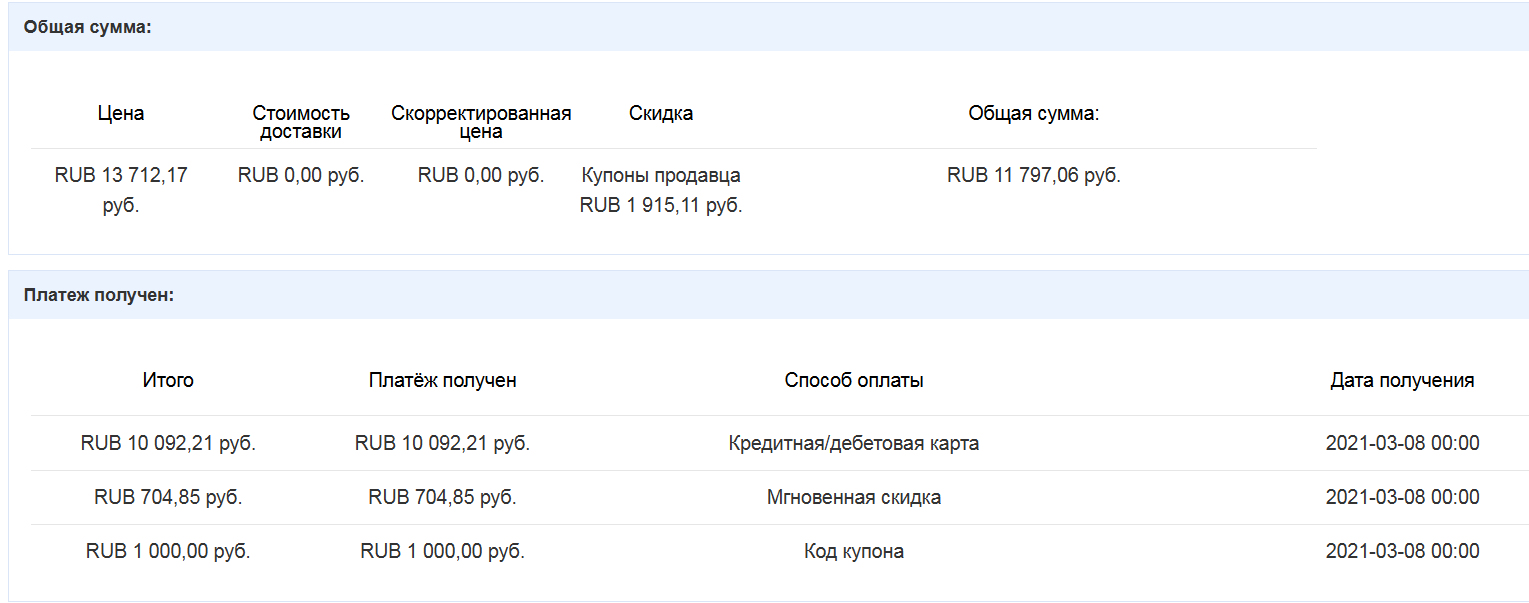Viewport: 1529px width, 603px height.
Task: Select the 'Стоимость доставки' column header
Action: click(301, 122)
